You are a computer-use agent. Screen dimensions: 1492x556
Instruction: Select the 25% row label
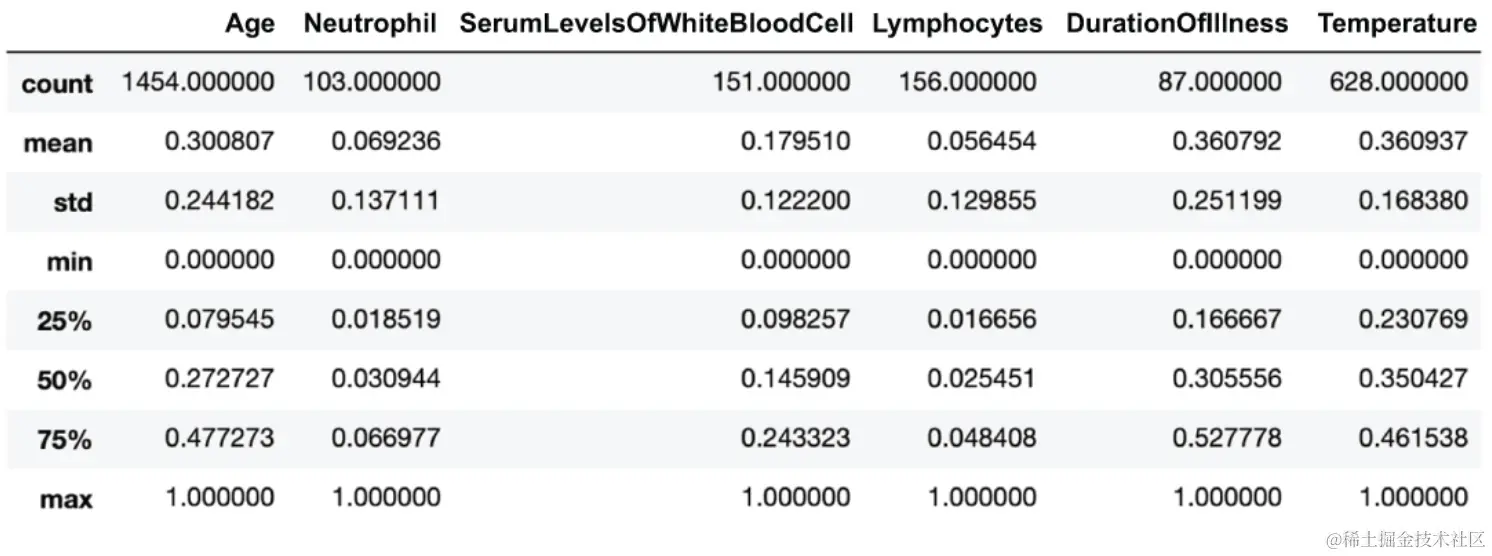point(66,320)
